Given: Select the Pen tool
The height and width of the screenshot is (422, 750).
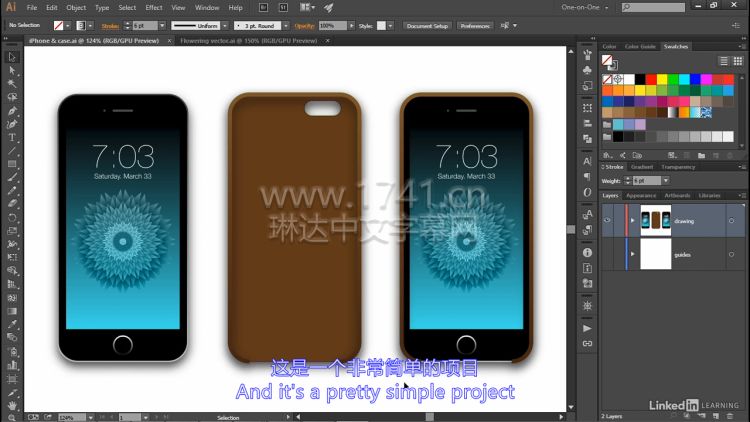Looking at the screenshot, I should 12,111.
